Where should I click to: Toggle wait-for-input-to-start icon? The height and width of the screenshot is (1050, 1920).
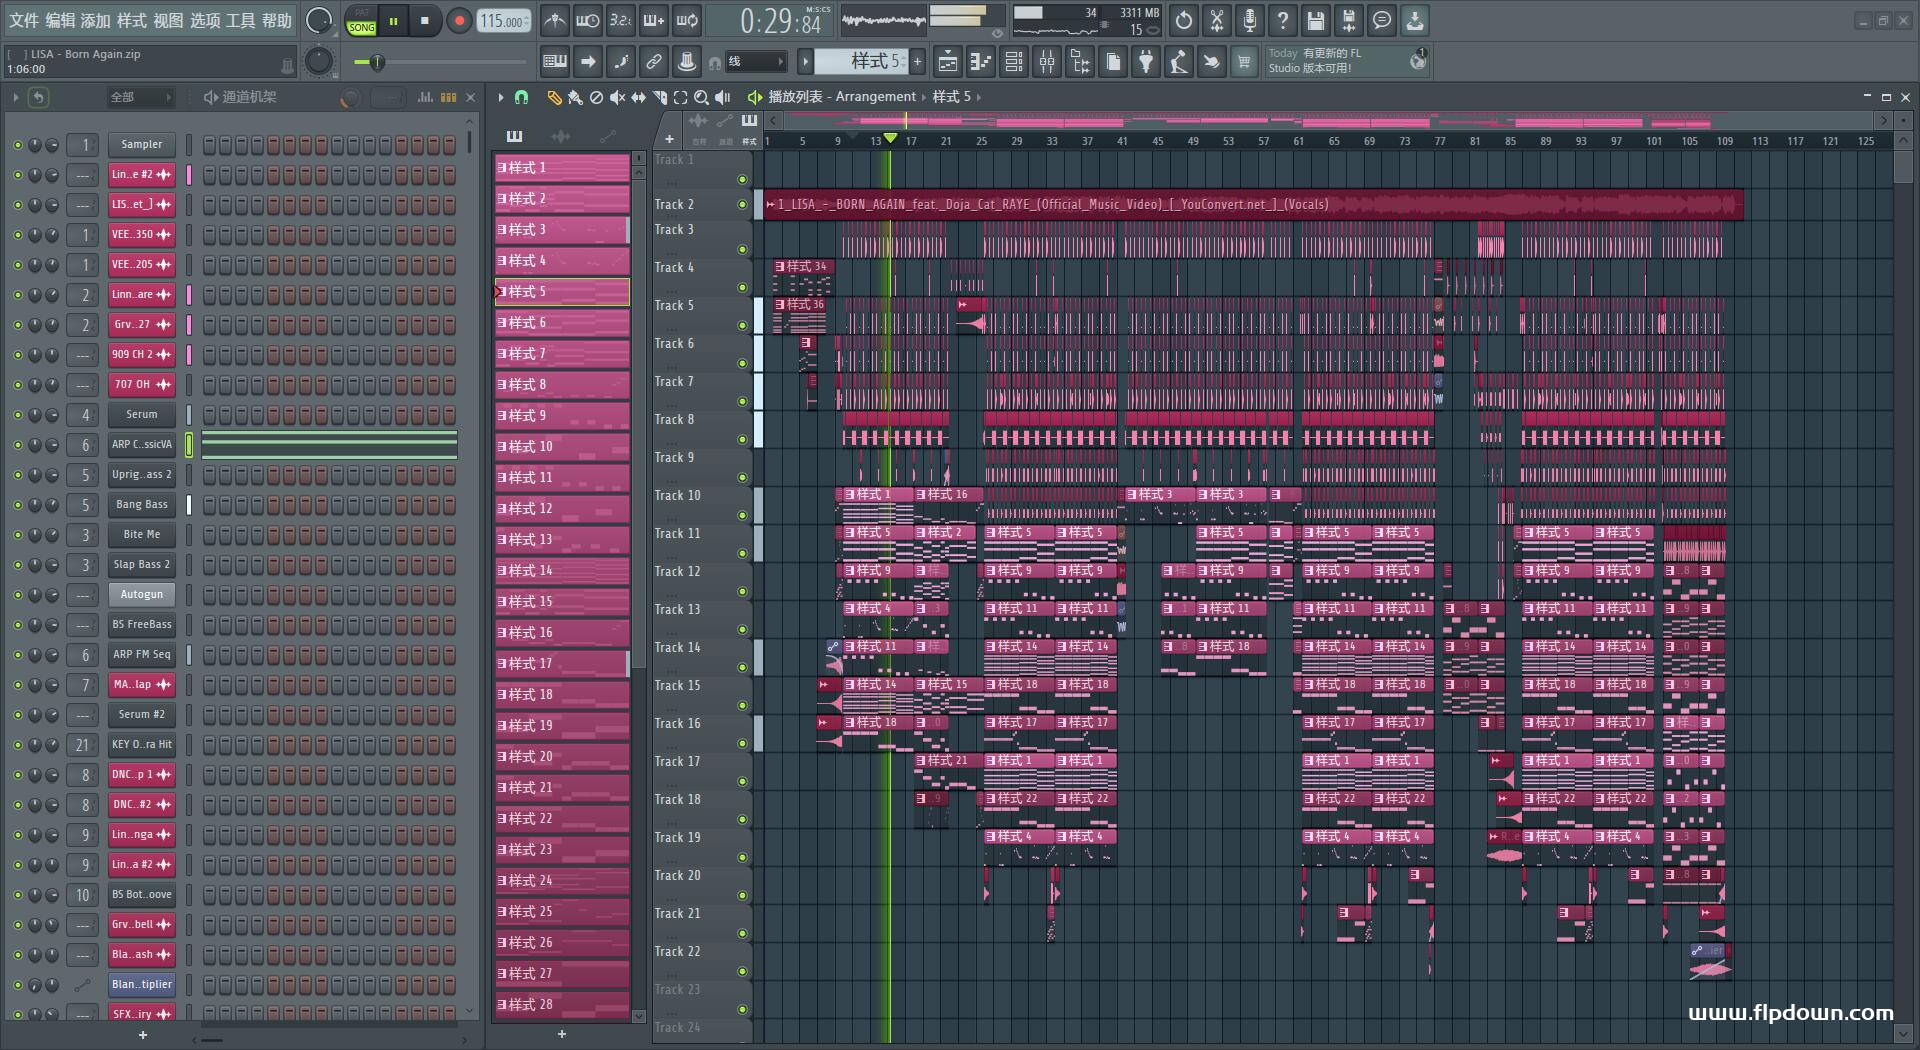pos(588,20)
